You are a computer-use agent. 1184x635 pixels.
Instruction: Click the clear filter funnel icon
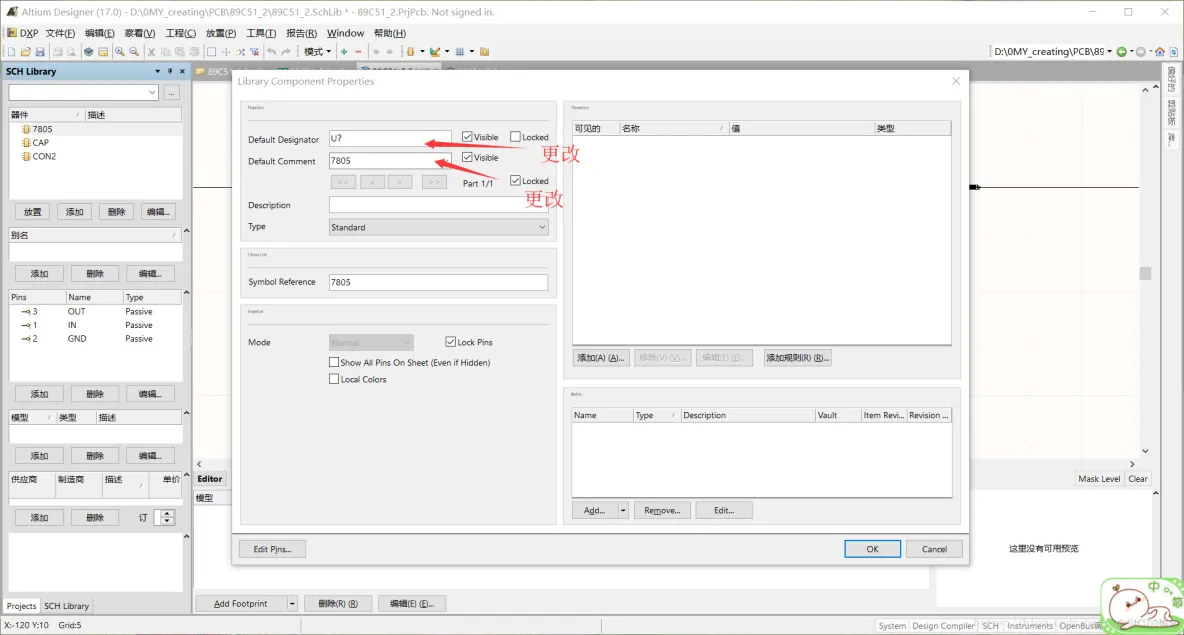coord(254,52)
